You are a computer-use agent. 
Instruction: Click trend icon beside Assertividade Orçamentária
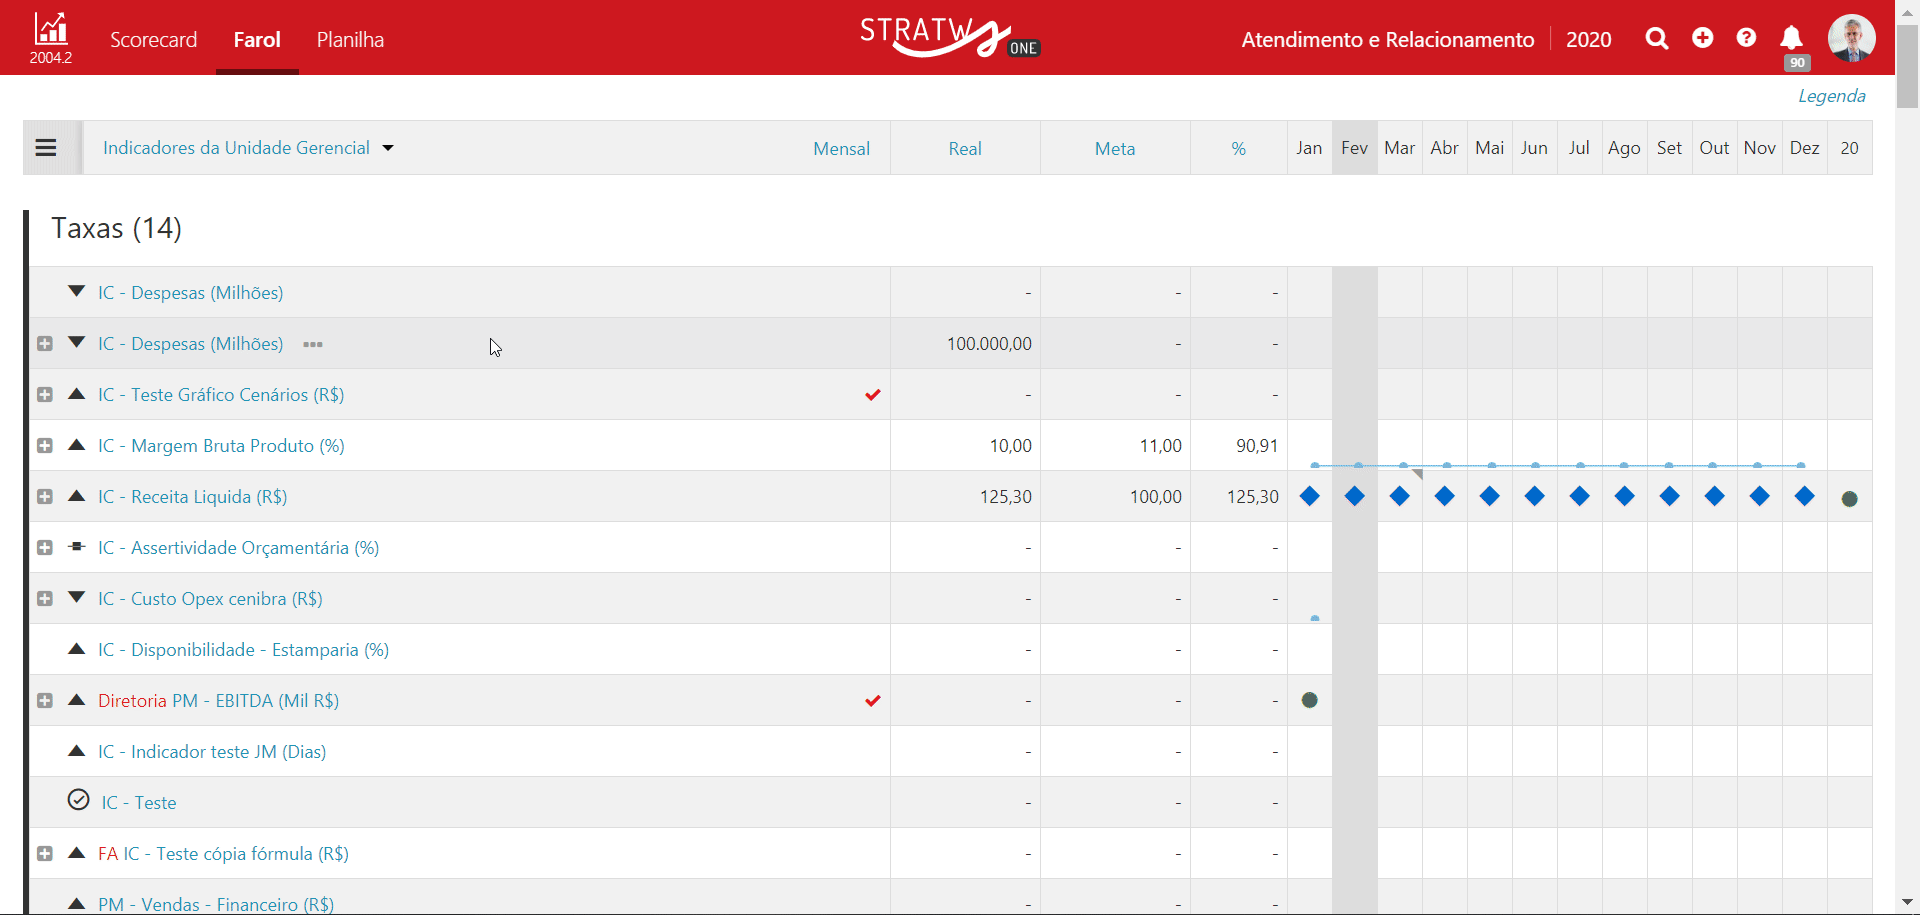point(77,546)
